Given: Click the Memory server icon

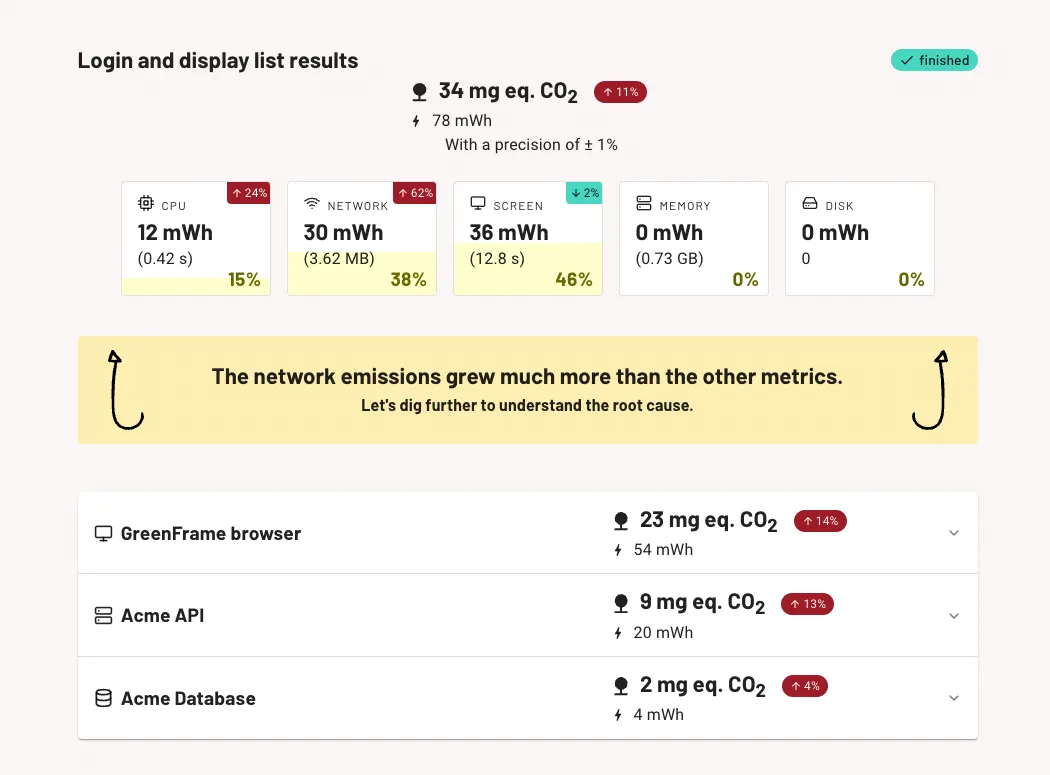Looking at the screenshot, I should pos(644,204).
